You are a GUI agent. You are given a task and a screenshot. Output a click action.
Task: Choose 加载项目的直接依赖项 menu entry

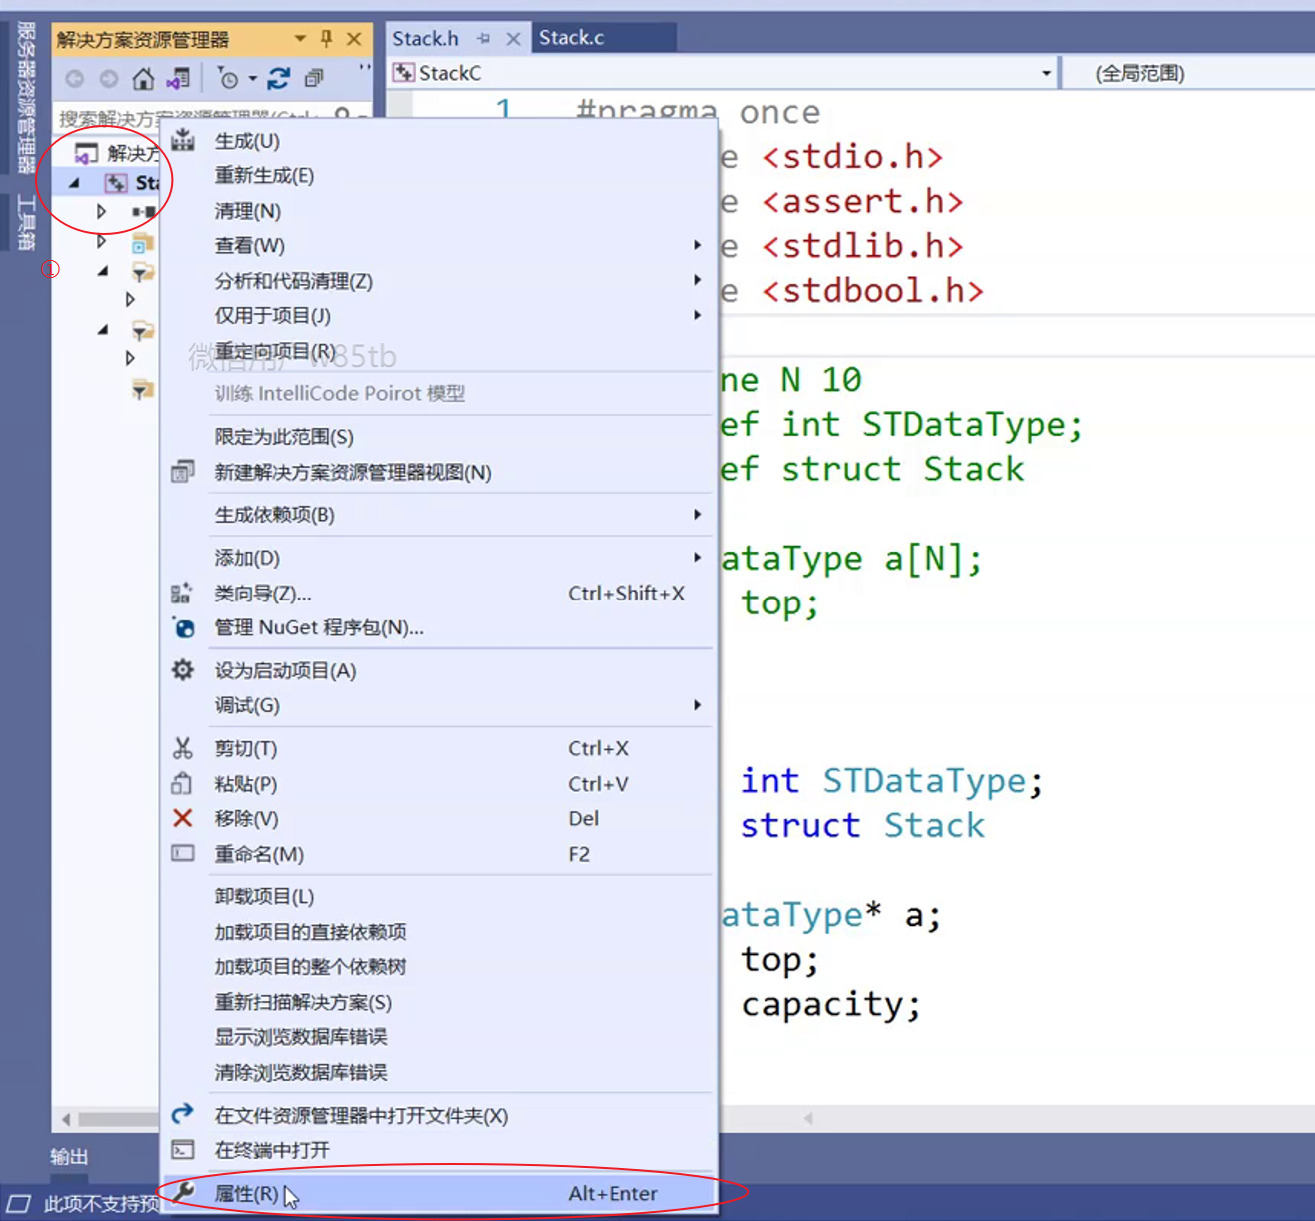[310, 932]
